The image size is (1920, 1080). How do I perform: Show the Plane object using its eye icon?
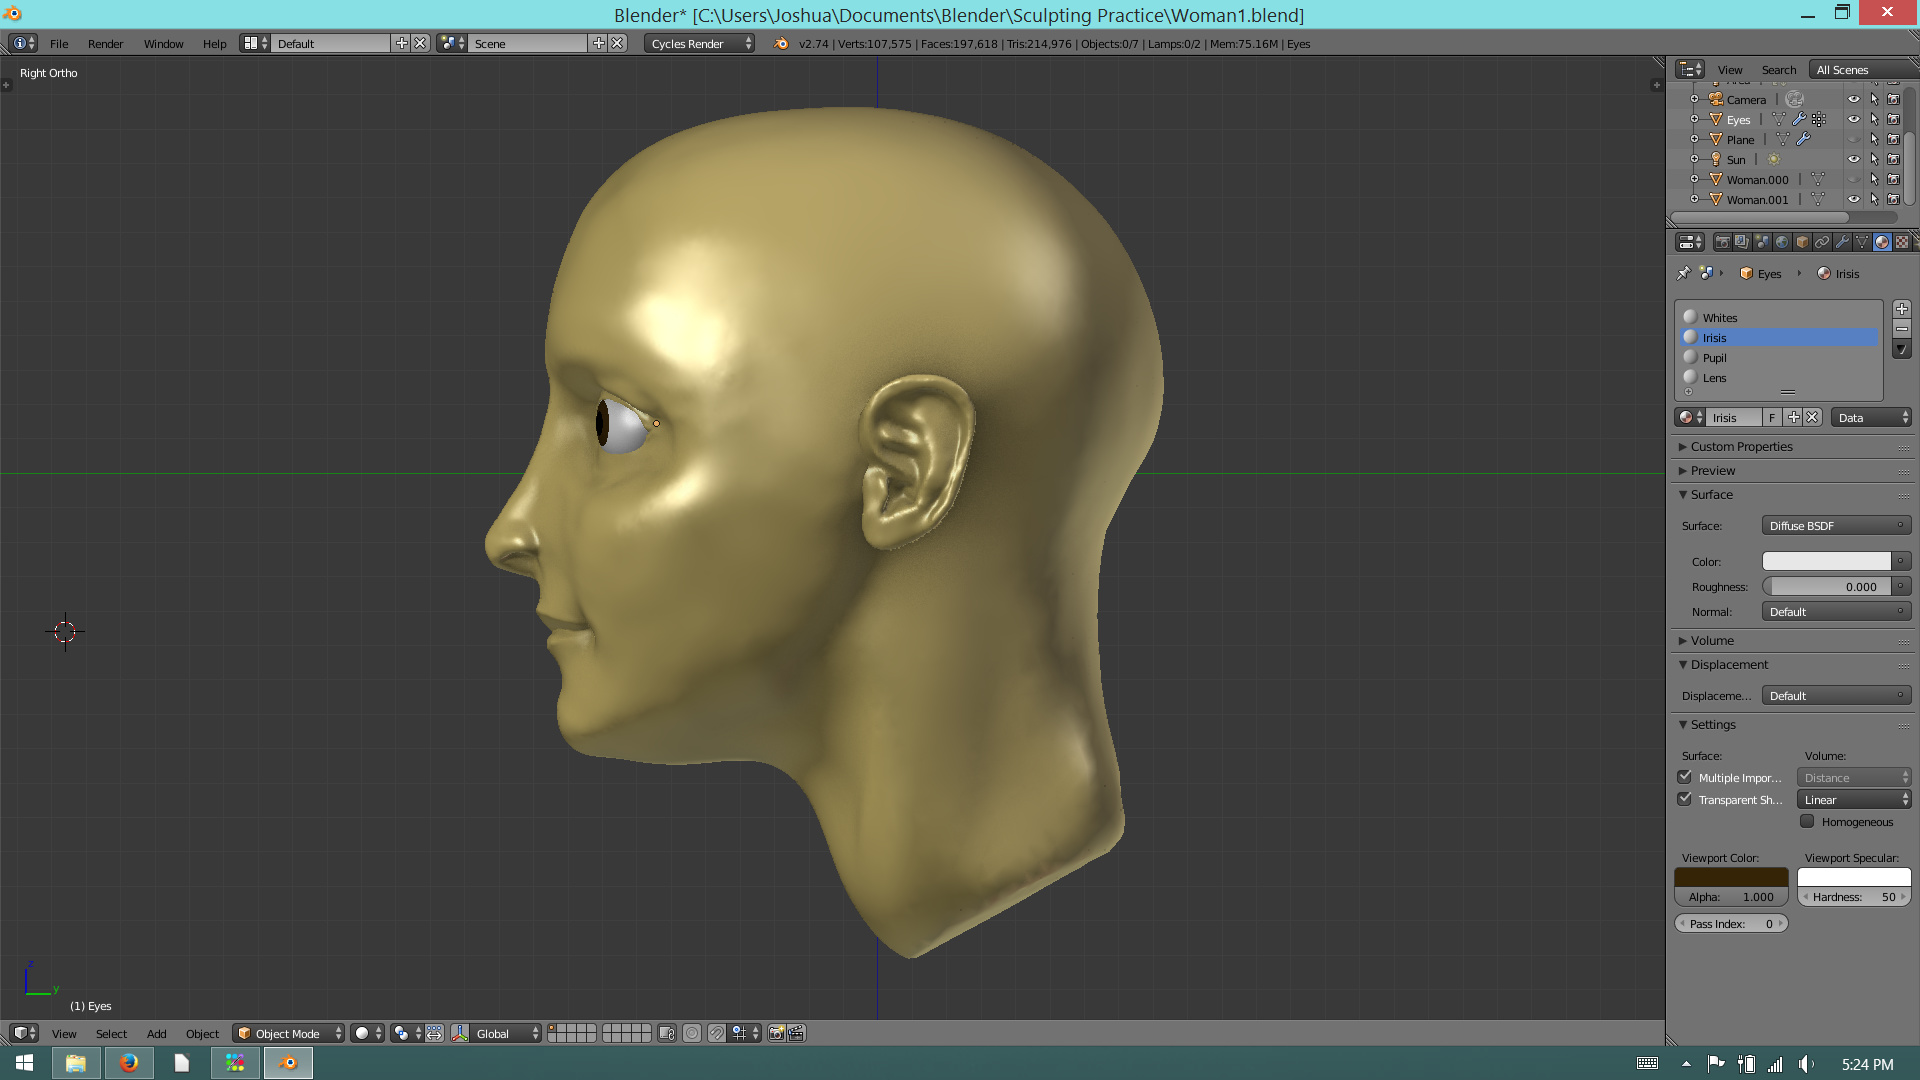pyautogui.click(x=1853, y=139)
